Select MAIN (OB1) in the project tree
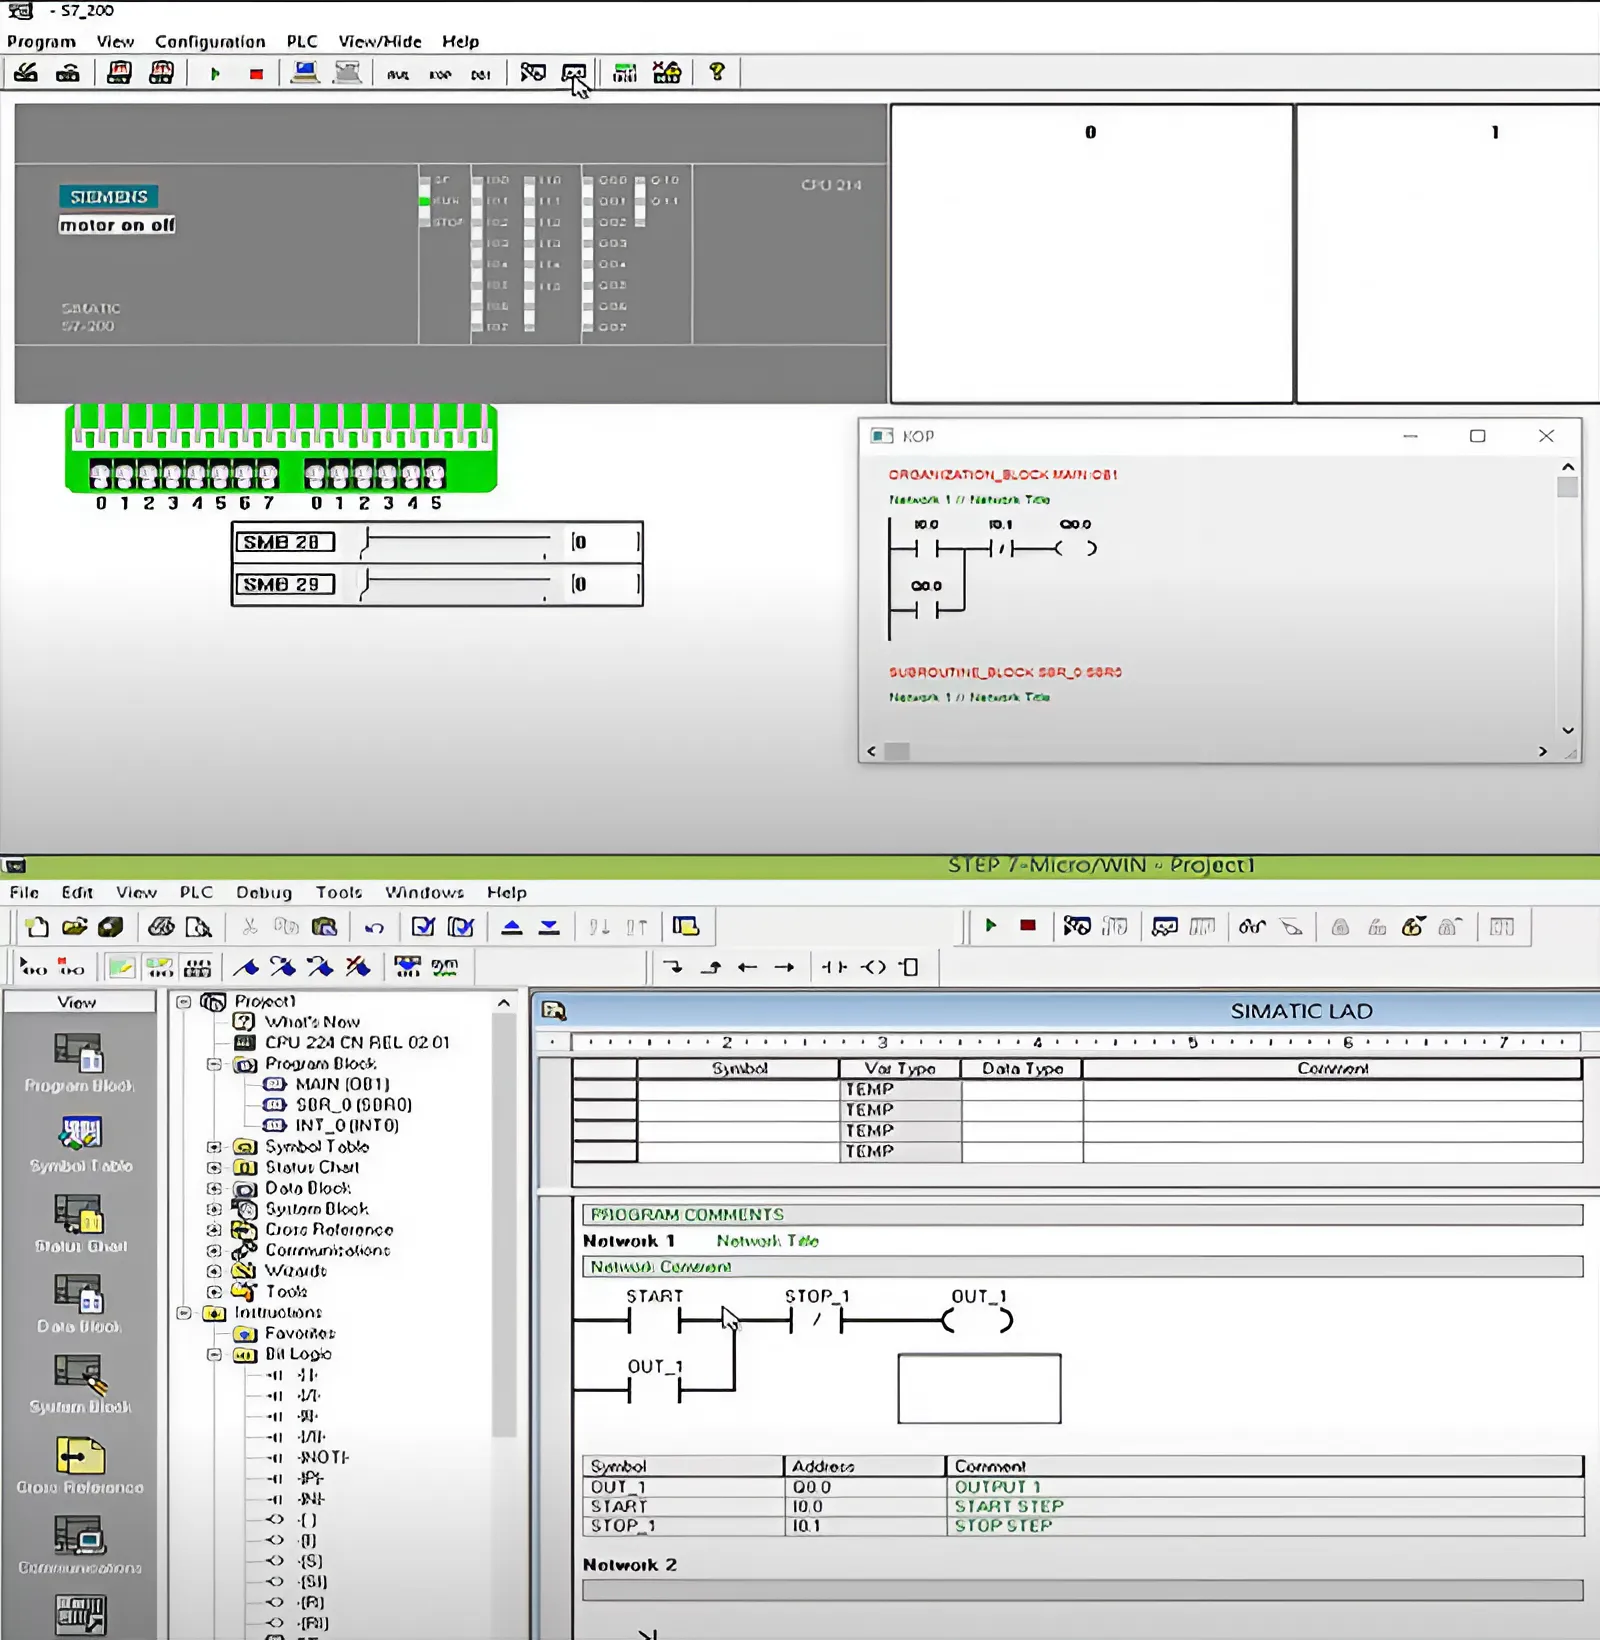Image resolution: width=1600 pixels, height=1640 pixels. (341, 1084)
